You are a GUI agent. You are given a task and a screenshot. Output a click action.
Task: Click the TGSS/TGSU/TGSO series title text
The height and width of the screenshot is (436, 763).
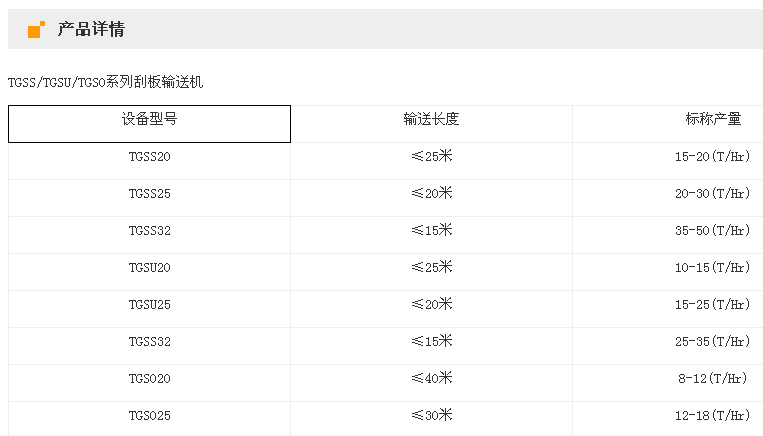pos(105,82)
